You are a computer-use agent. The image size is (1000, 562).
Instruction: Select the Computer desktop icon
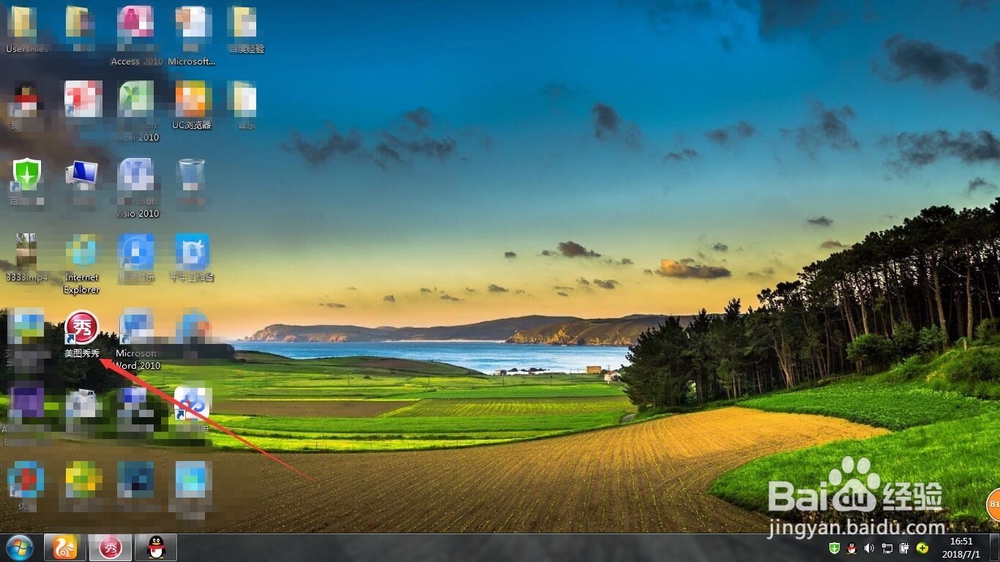click(x=82, y=182)
